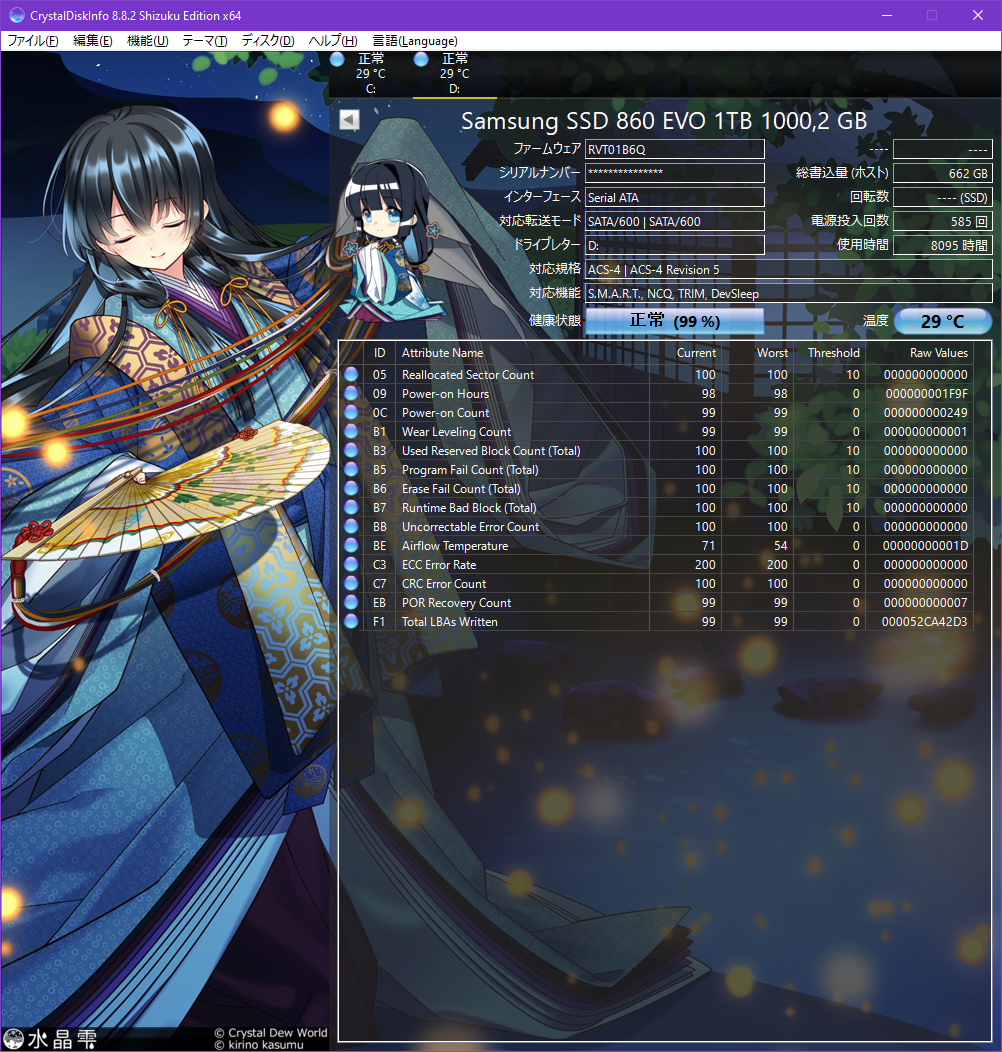Viewport: 1002px width, 1052px height.
Task: Click status orb for Reallocated Sector Count
Action: [351, 374]
